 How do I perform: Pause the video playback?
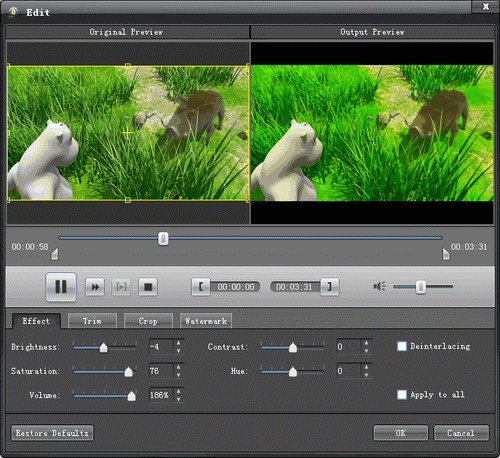point(61,287)
